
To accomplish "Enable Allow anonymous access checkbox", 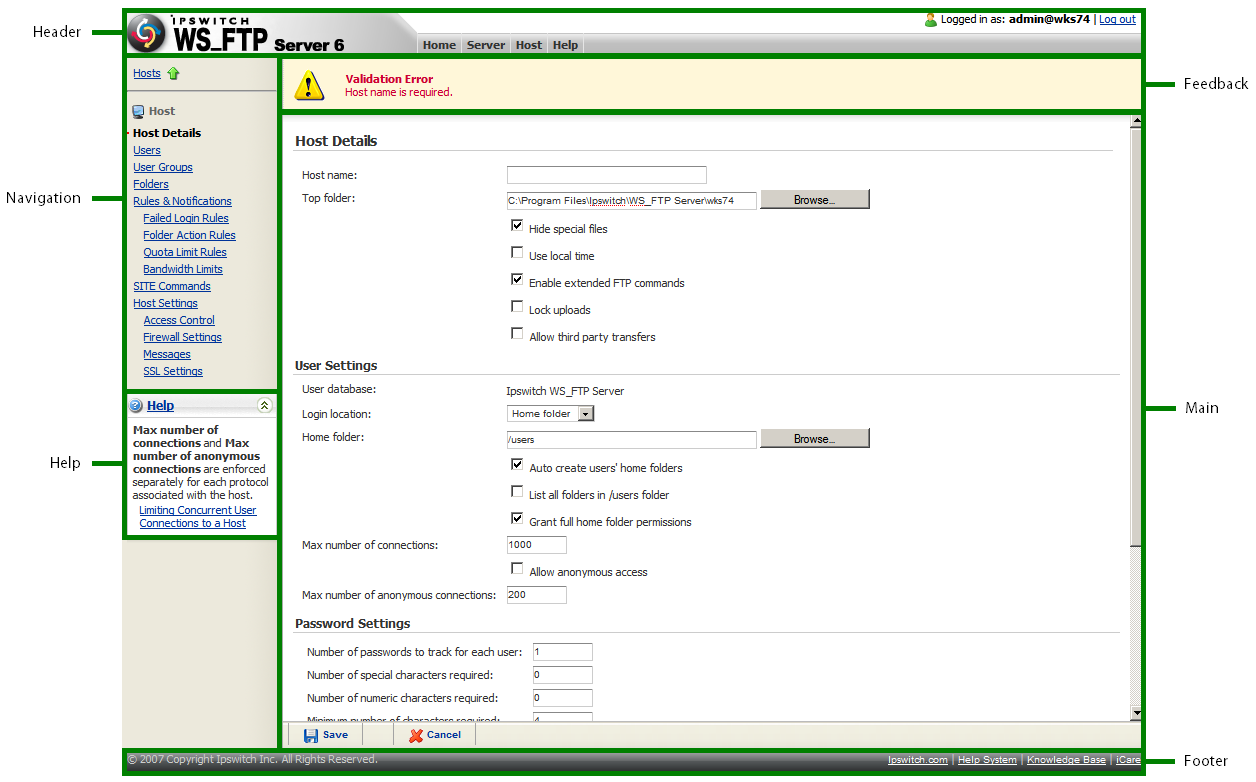I will [x=517, y=569].
